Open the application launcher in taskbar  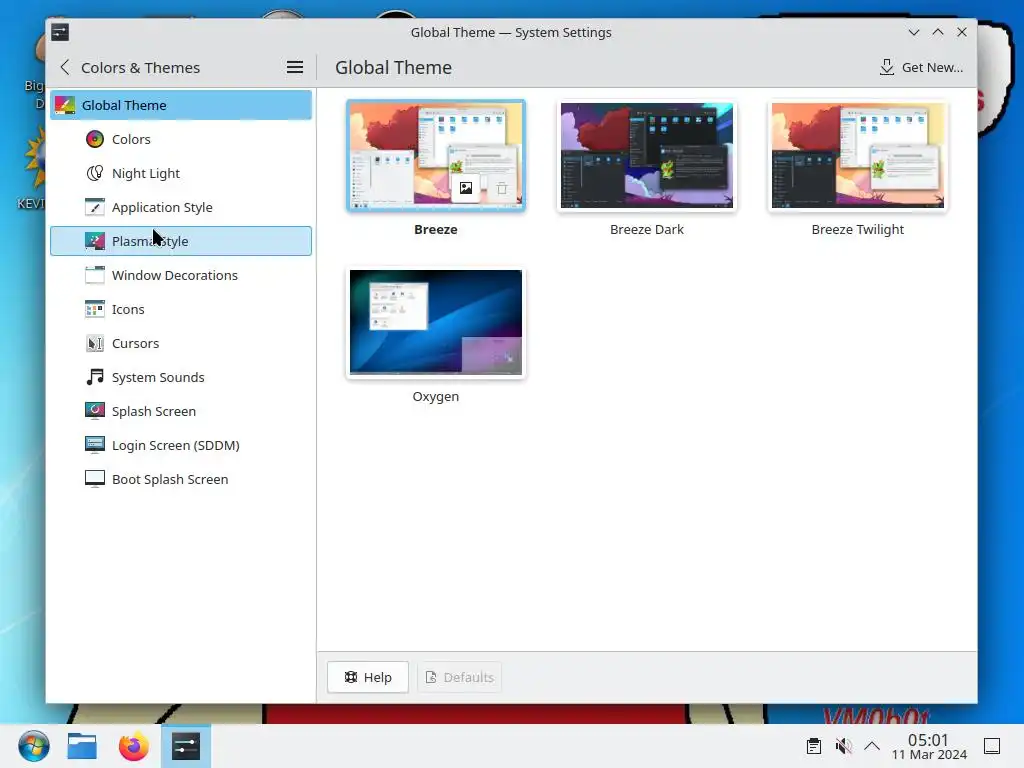pyautogui.click(x=34, y=746)
